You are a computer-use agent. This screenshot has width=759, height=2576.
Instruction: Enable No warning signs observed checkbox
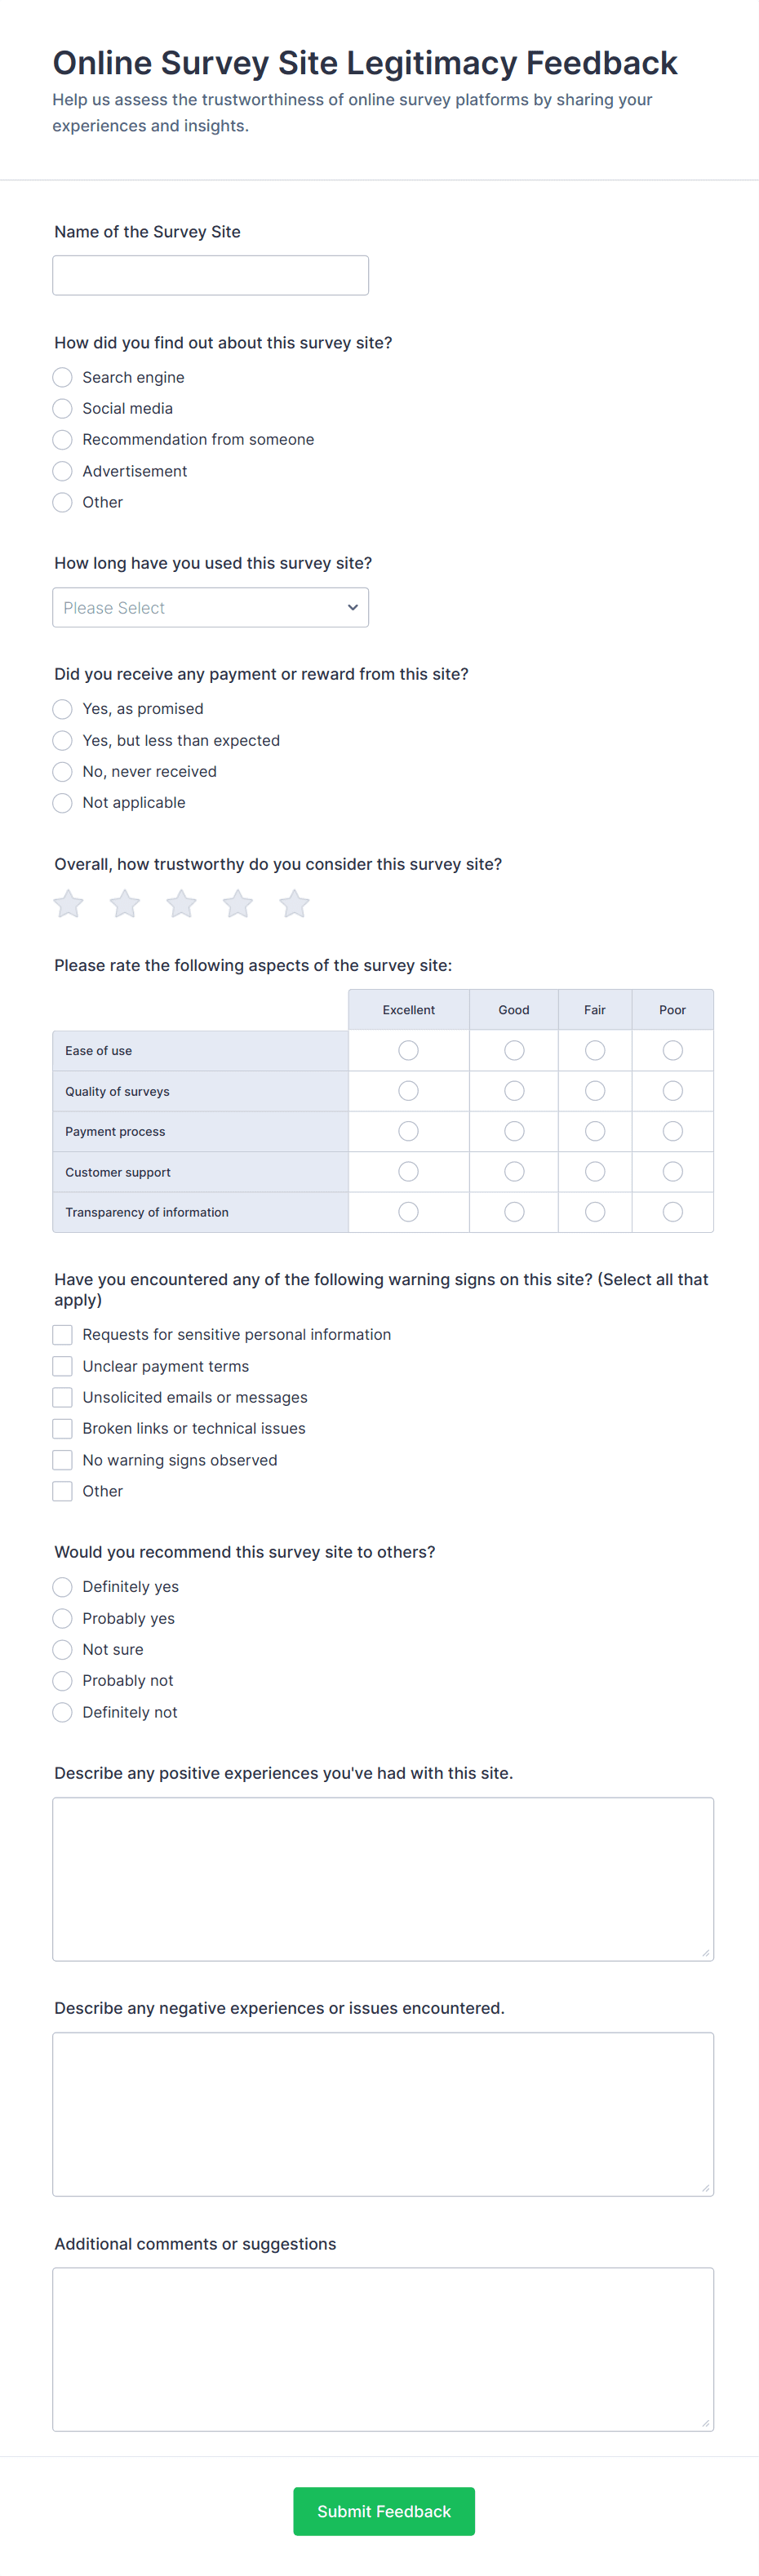click(x=62, y=1460)
